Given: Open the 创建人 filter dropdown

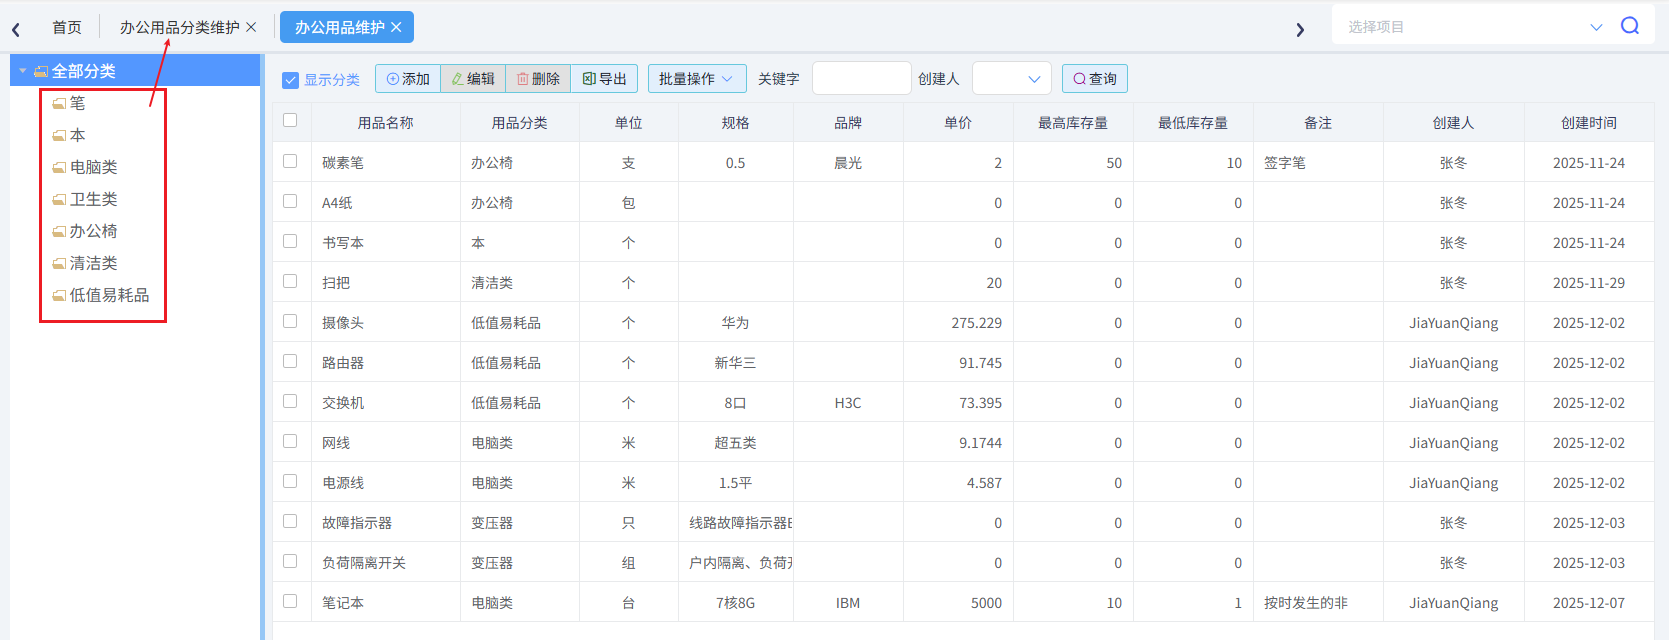Looking at the screenshot, I should [x=1011, y=79].
